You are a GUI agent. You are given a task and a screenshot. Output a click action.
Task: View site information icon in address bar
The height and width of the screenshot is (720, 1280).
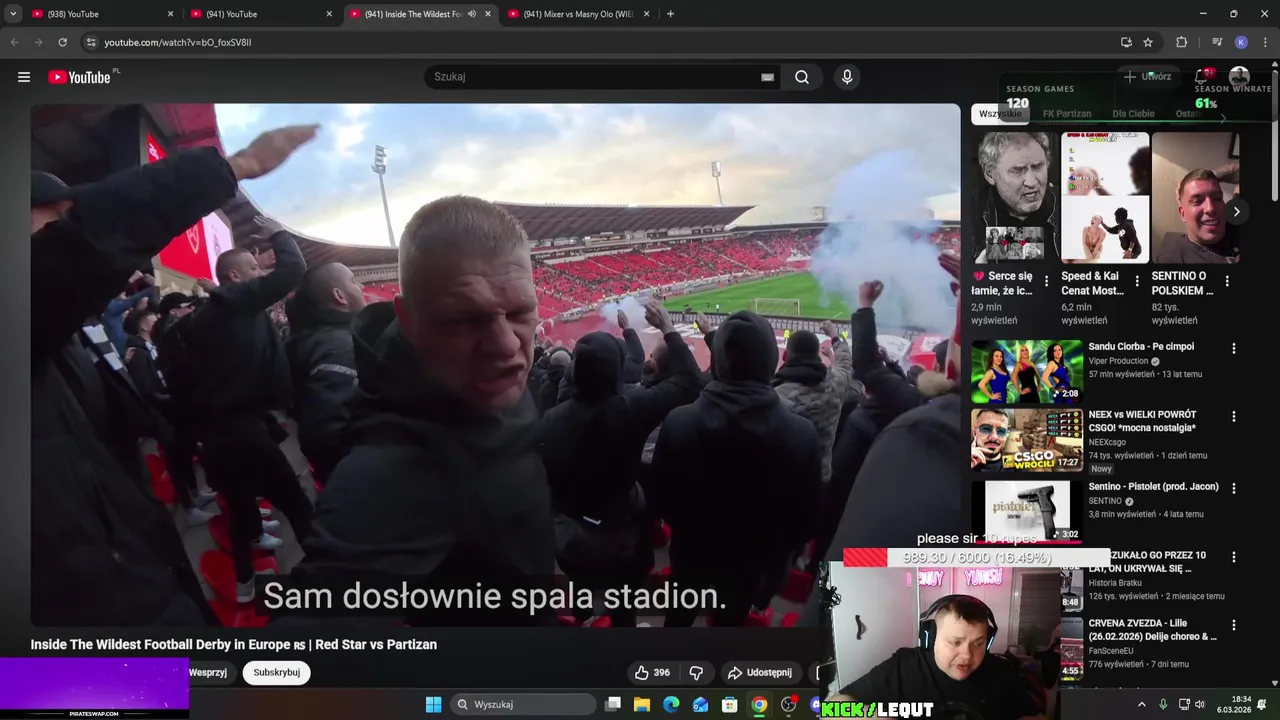point(90,42)
